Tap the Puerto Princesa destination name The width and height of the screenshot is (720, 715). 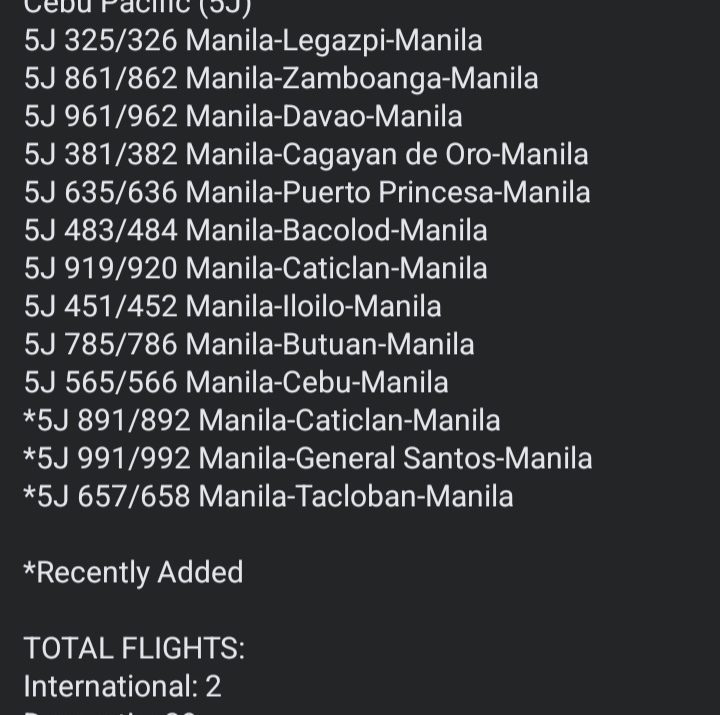click(388, 193)
